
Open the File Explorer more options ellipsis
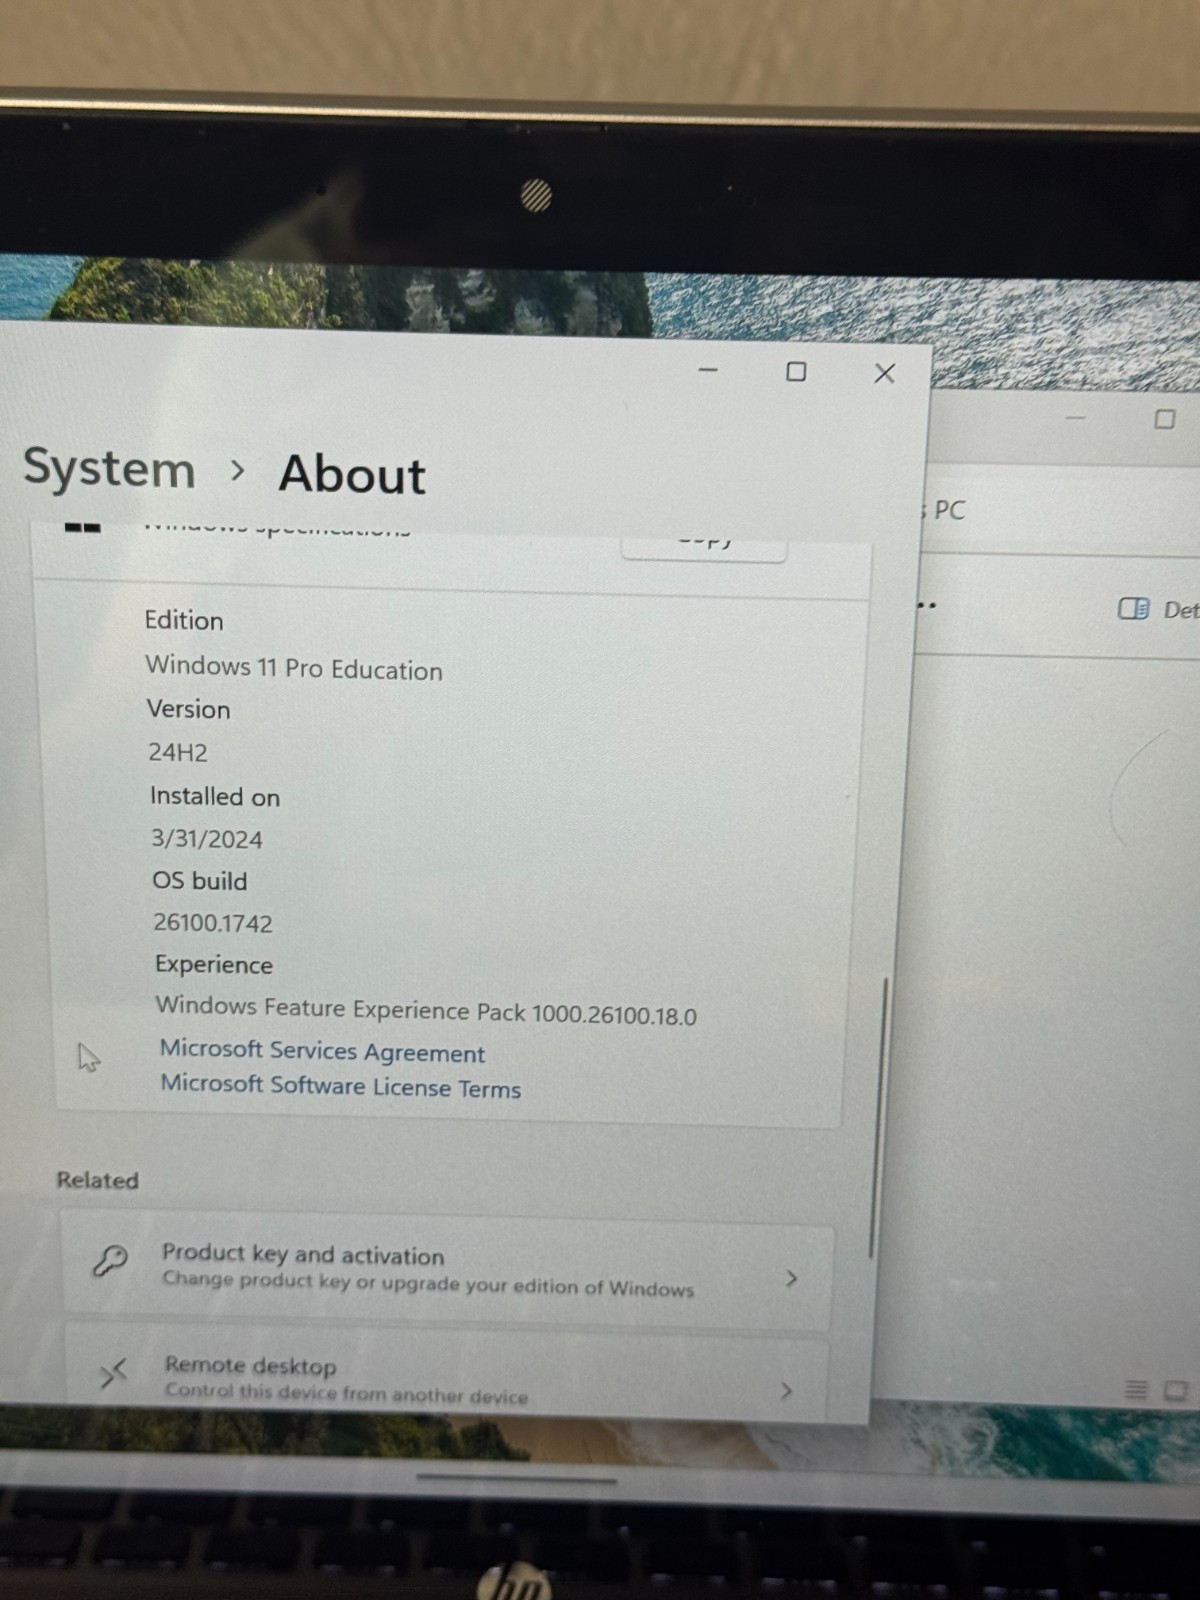point(927,605)
